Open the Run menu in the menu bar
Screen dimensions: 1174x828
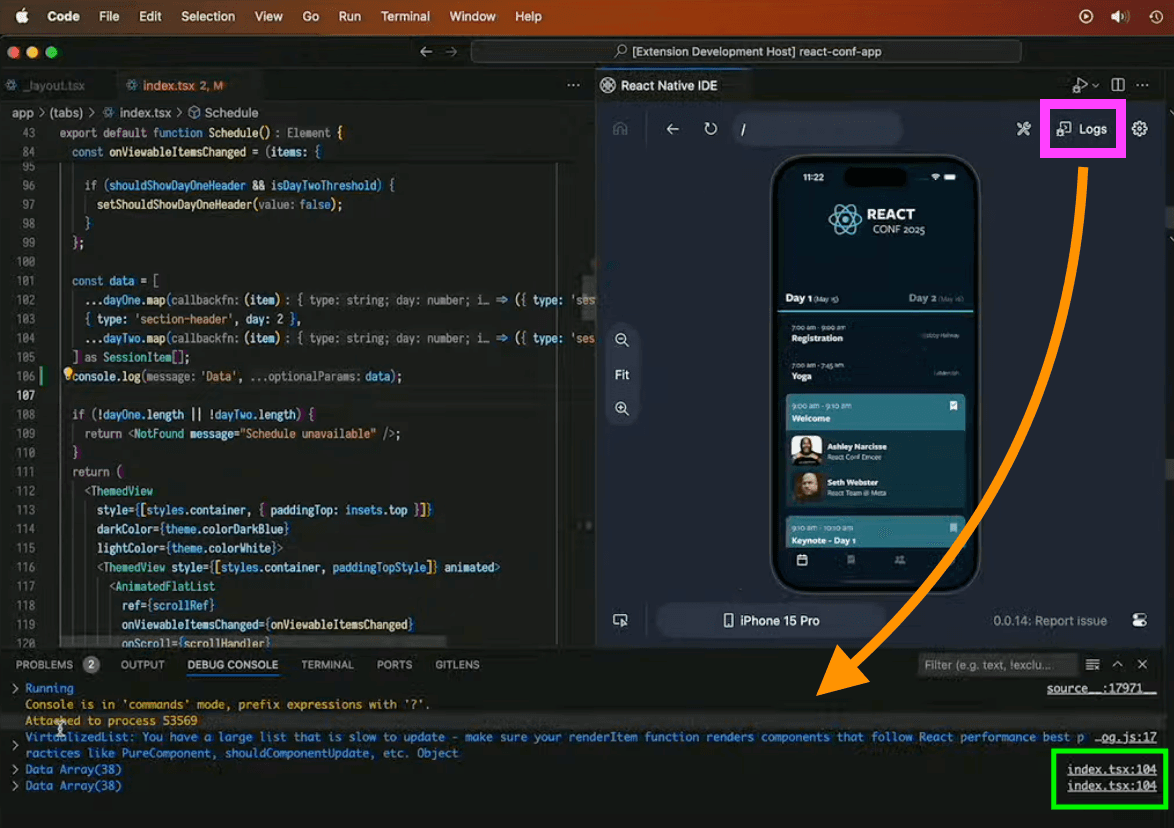pos(350,16)
